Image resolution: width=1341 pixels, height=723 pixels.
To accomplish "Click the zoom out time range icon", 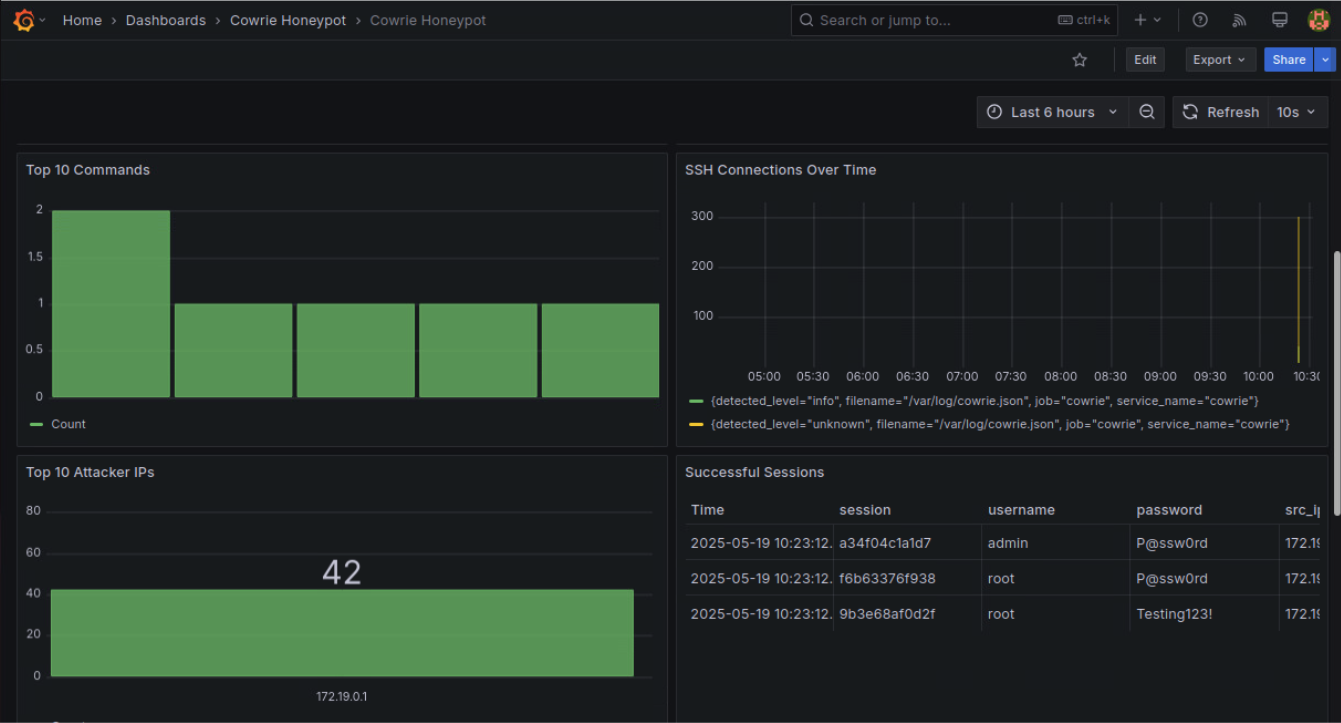I will 1147,112.
